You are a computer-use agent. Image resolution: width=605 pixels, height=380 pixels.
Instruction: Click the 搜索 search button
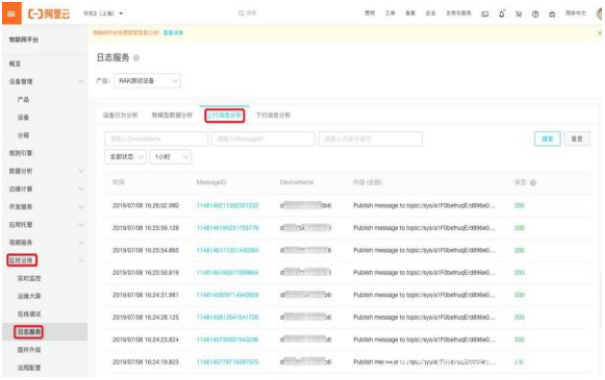(x=547, y=139)
